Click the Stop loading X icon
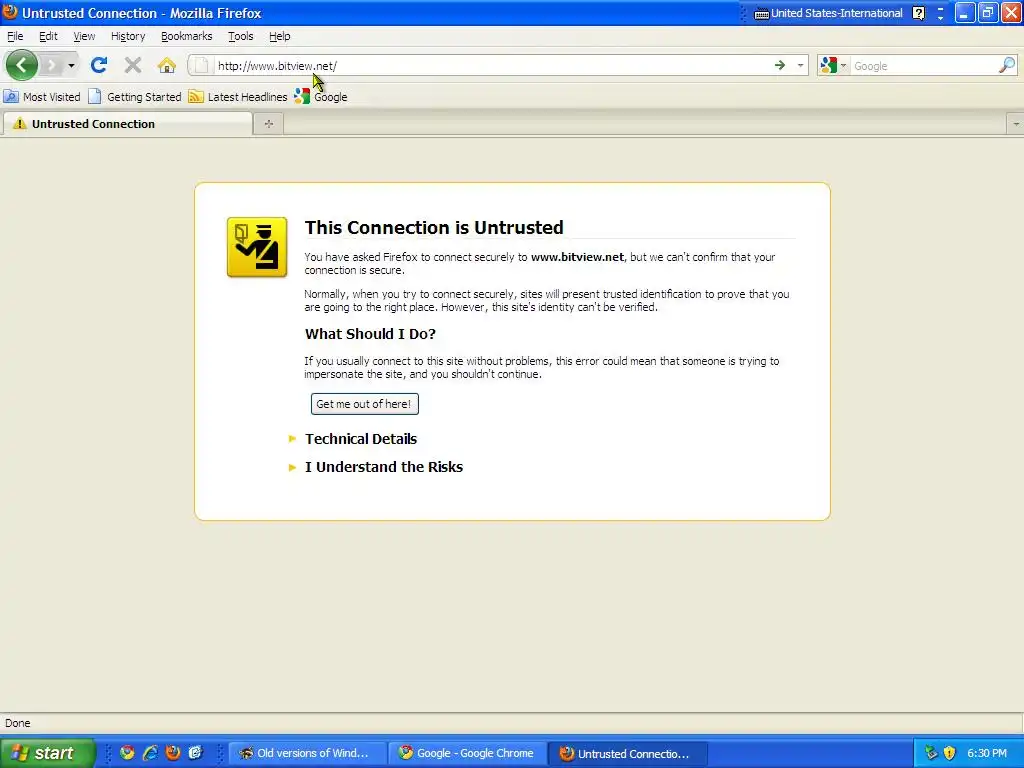The image size is (1024, 768). tap(133, 65)
